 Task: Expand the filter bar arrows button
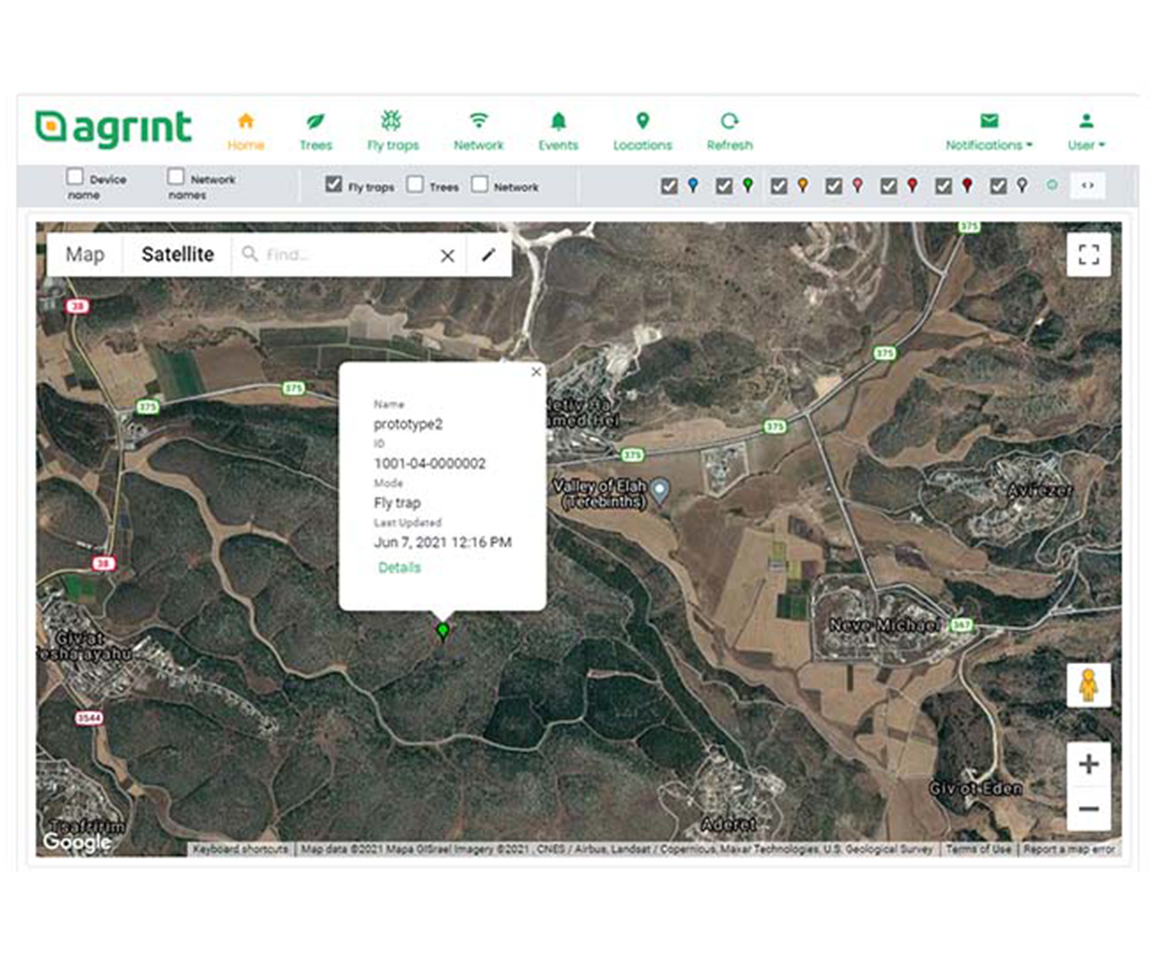click(x=1088, y=186)
